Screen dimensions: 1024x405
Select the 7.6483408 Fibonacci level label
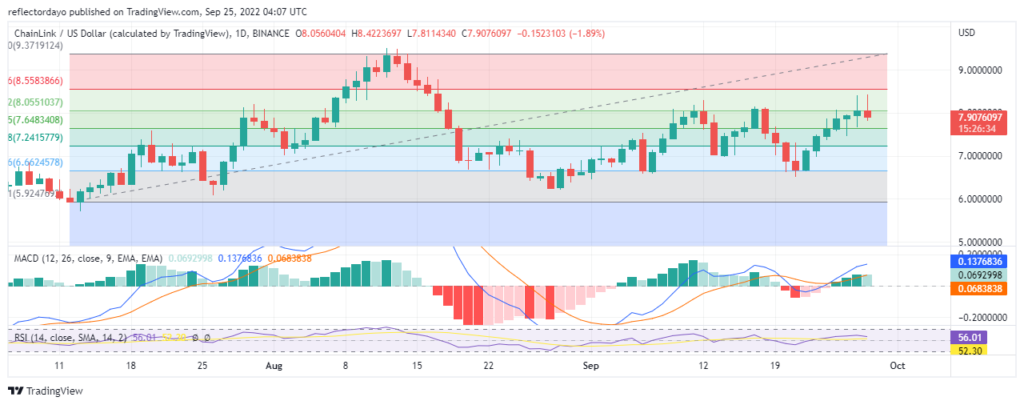[x=37, y=120]
